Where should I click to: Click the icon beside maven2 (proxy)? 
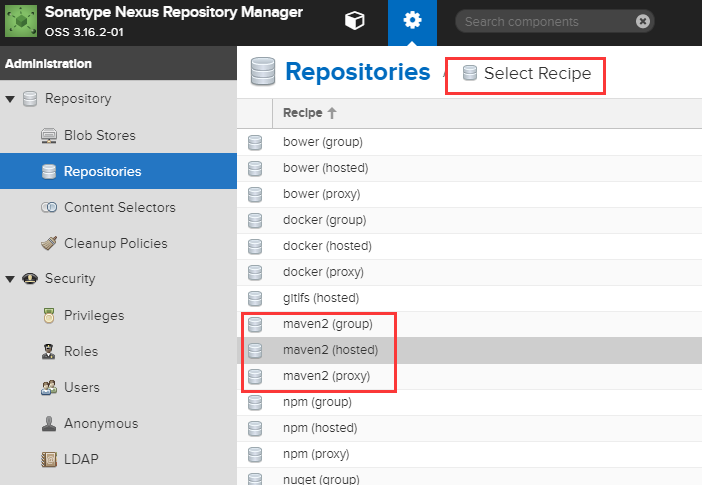click(x=255, y=376)
